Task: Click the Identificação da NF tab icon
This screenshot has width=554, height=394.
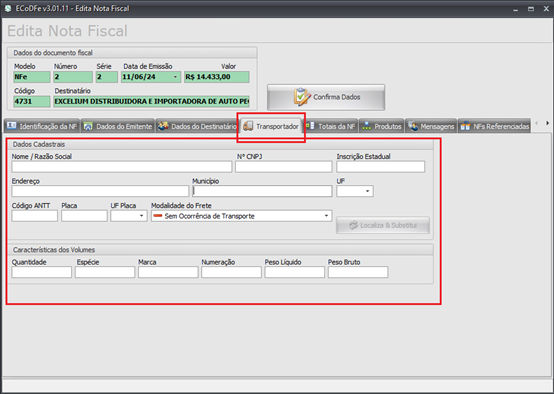Action: click(x=12, y=126)
